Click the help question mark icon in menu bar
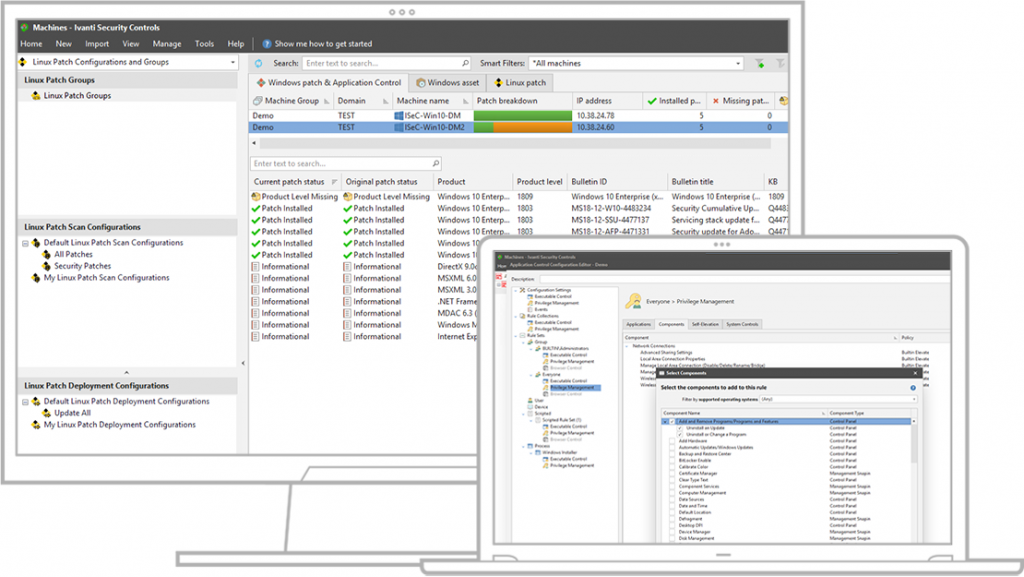The width and height of the screenshot is (1024, 577). [266, 44]
